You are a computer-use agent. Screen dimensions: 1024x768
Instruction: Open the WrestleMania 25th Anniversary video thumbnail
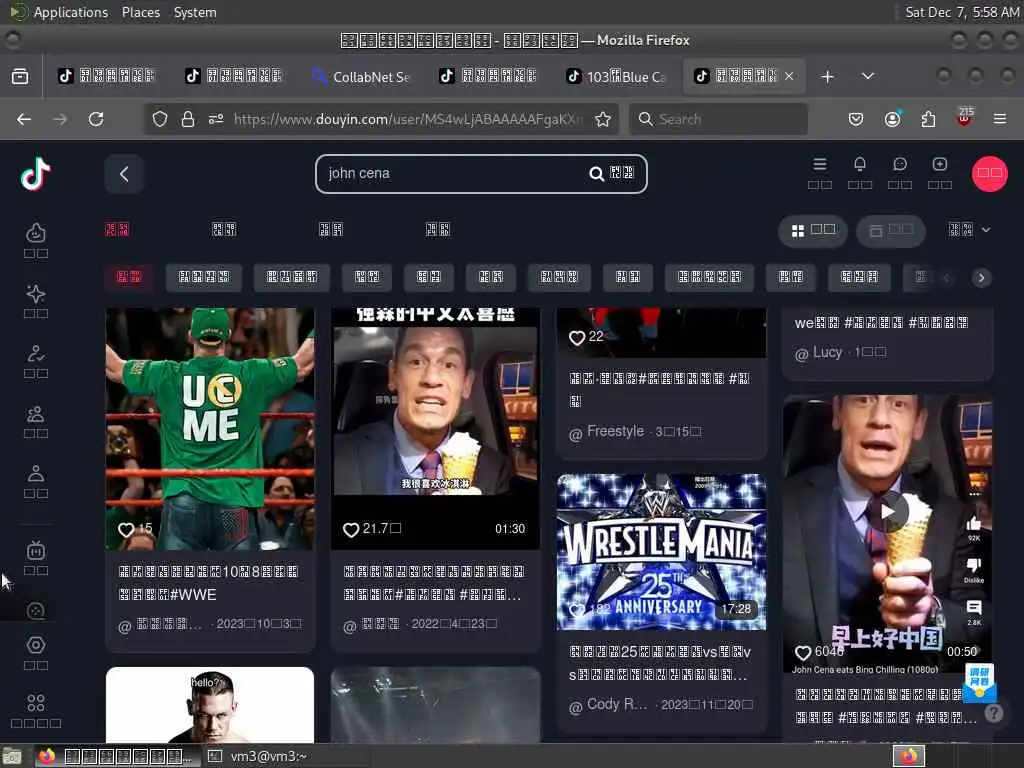[662, 552]
